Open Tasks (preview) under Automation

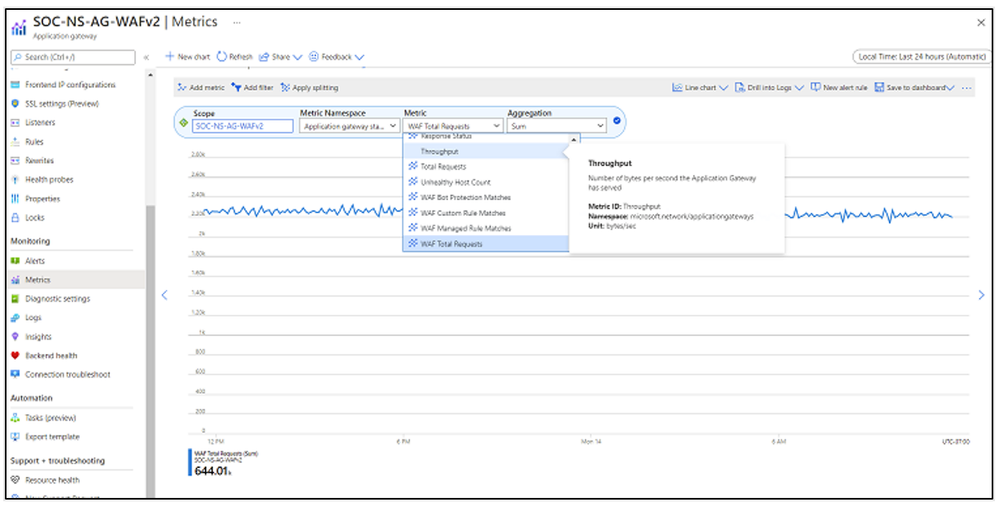click(50, 418)
